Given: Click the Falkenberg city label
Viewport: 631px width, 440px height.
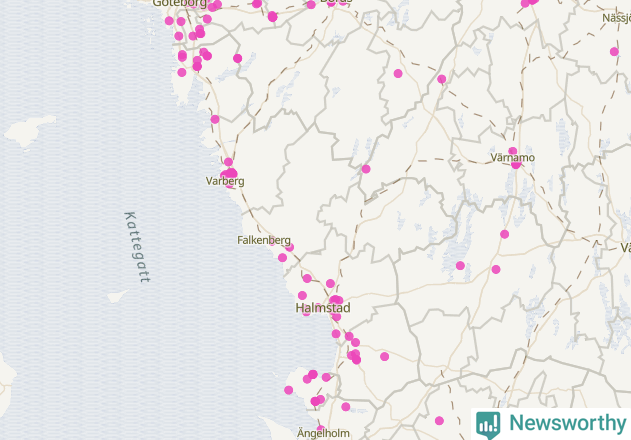Looking at the screenshot, I should point(264,240).
